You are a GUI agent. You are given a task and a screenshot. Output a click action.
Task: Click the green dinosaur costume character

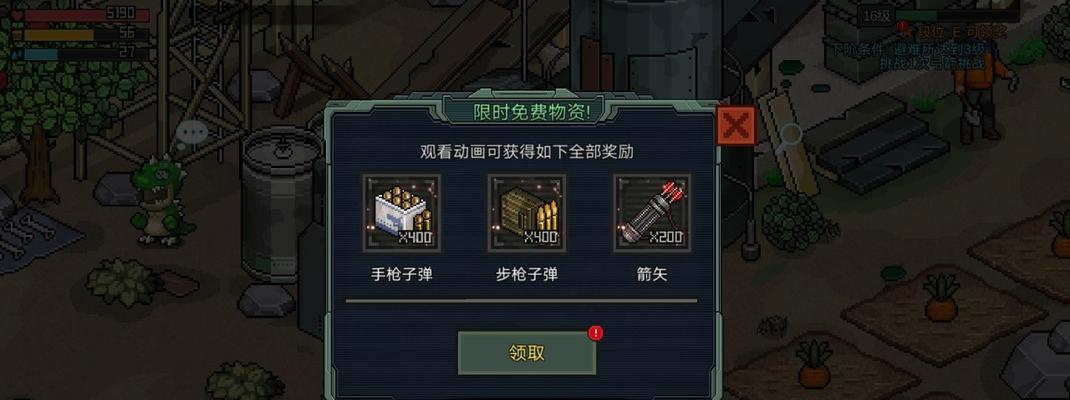(160, 200)
